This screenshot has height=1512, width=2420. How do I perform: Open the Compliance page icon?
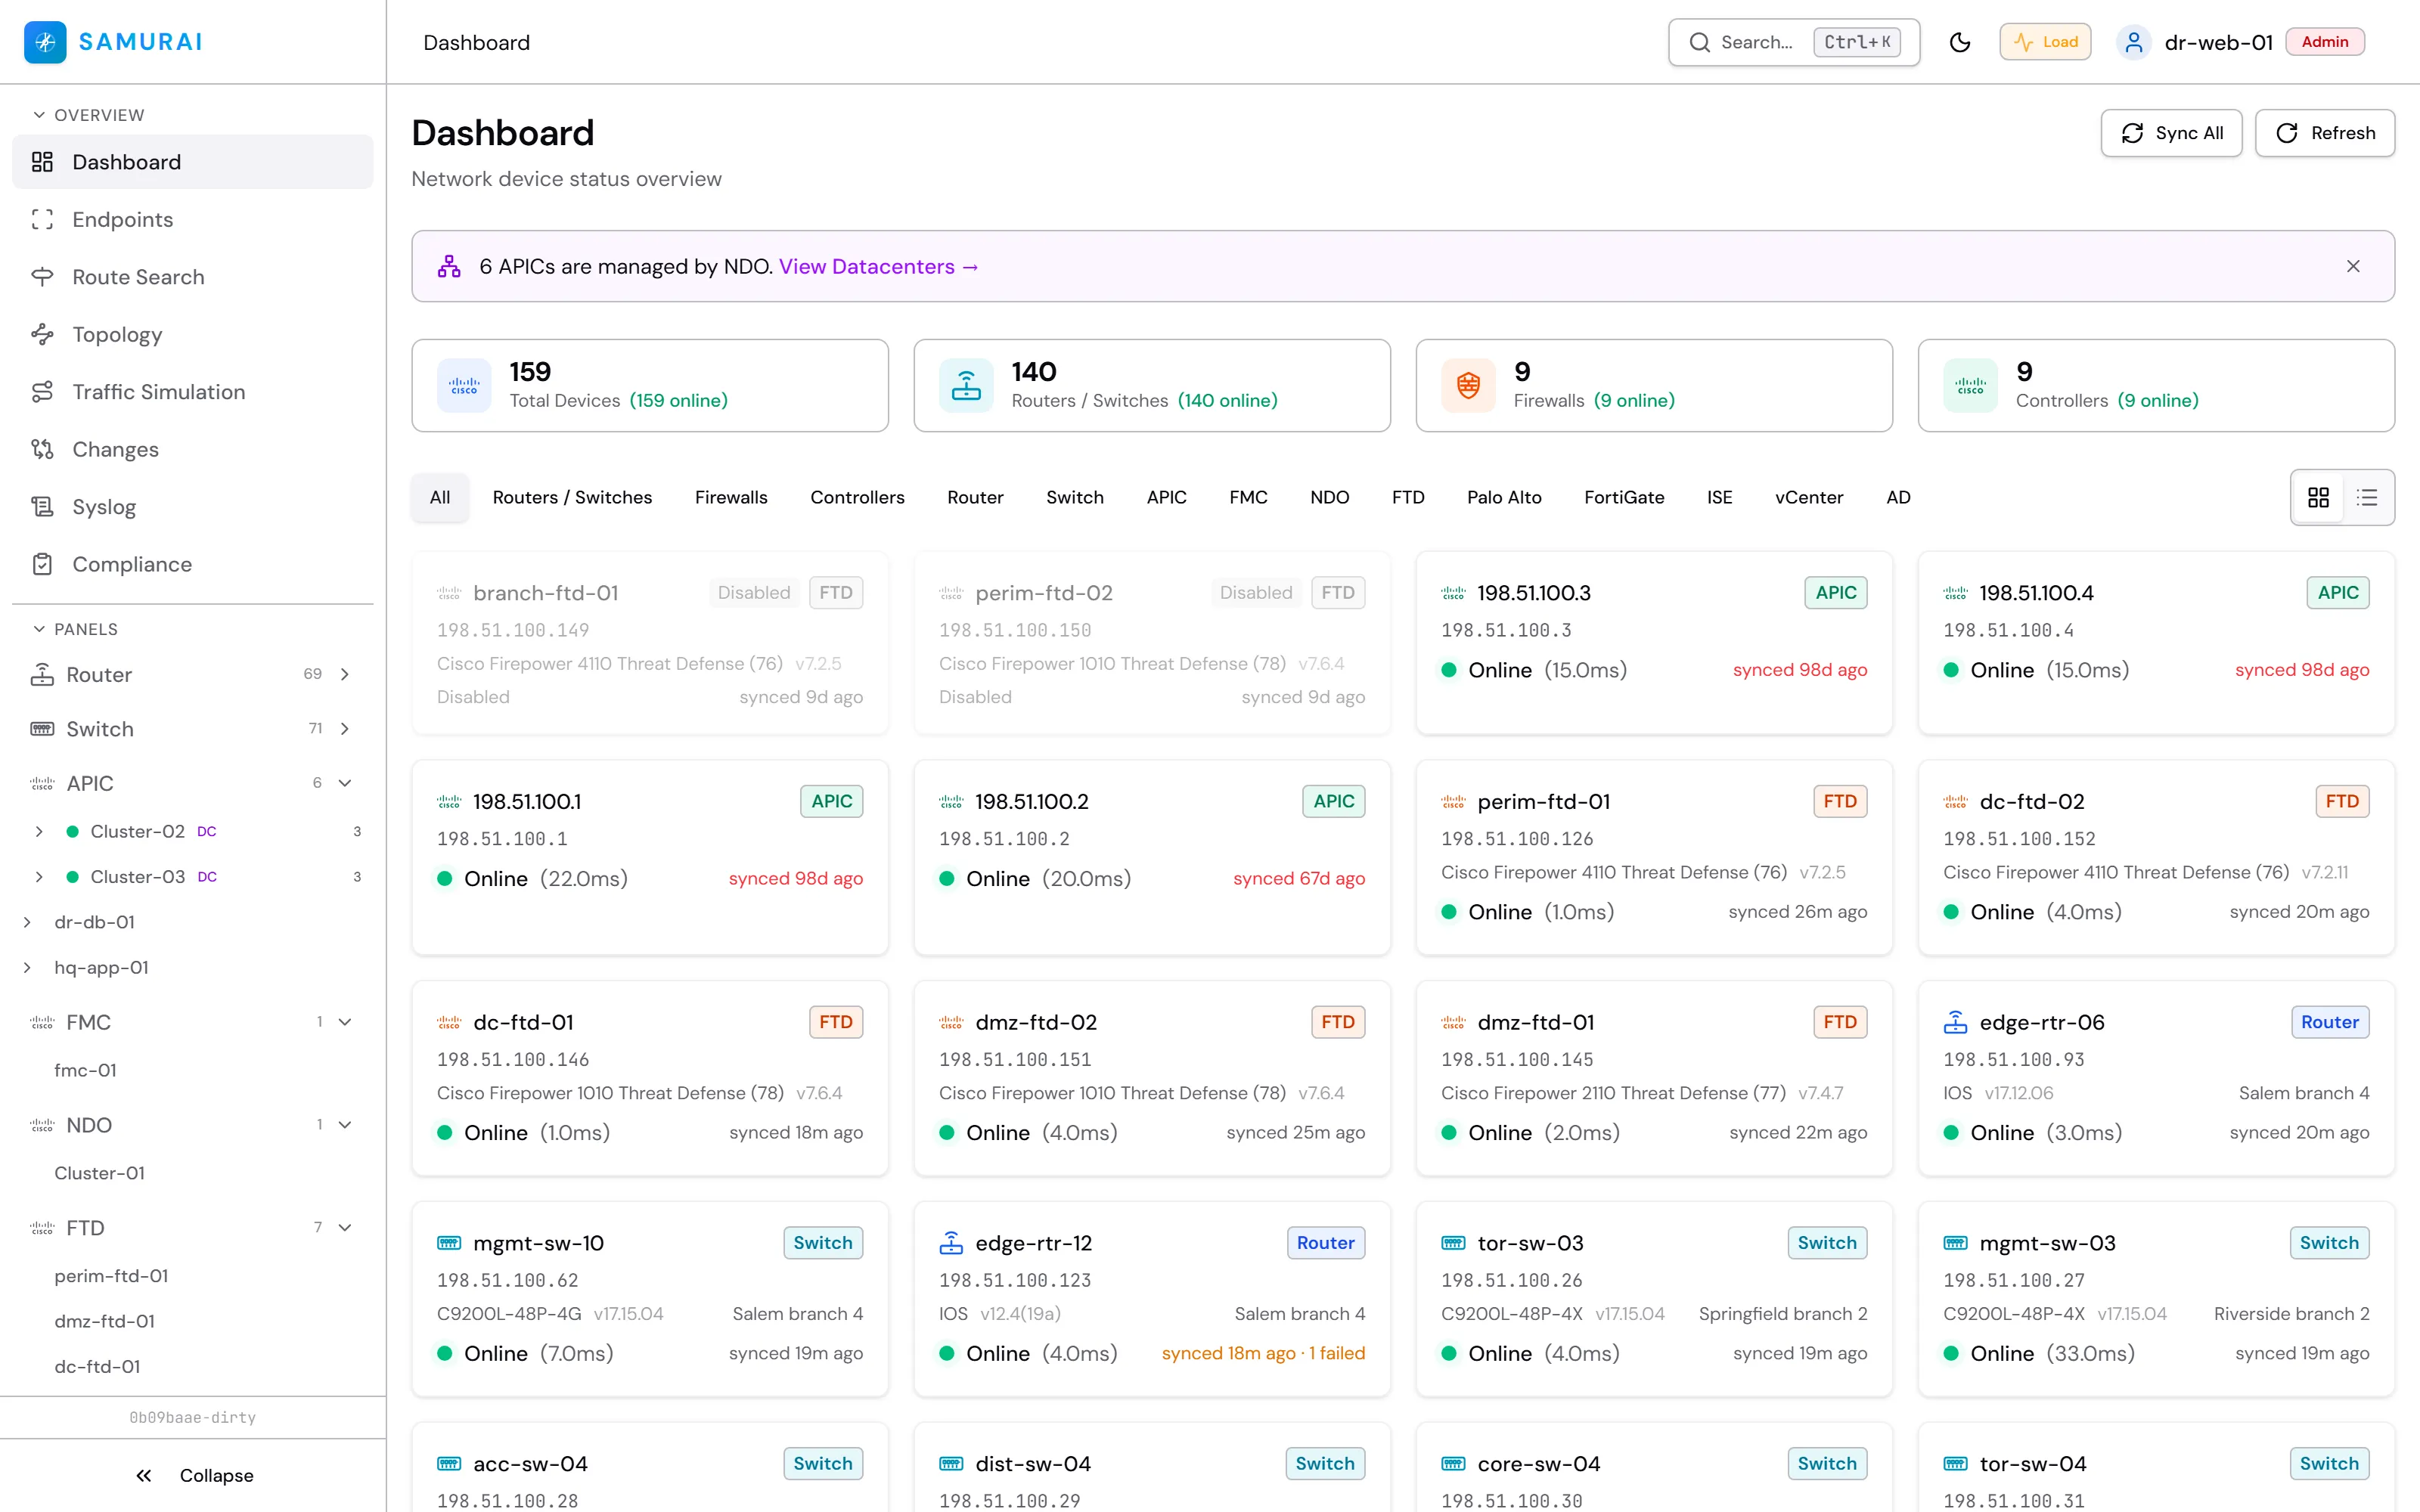pyautogui.click(x=42, y=564)
